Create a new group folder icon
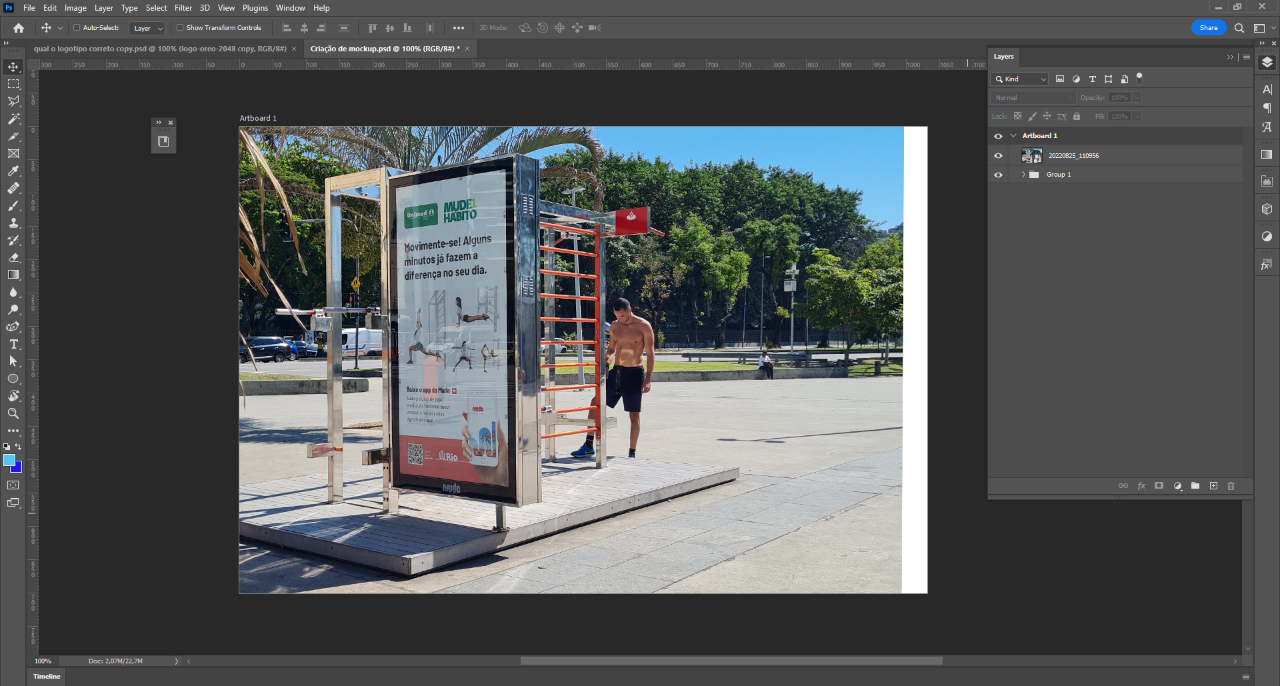1280x686 pixels. pos(1195,486)
